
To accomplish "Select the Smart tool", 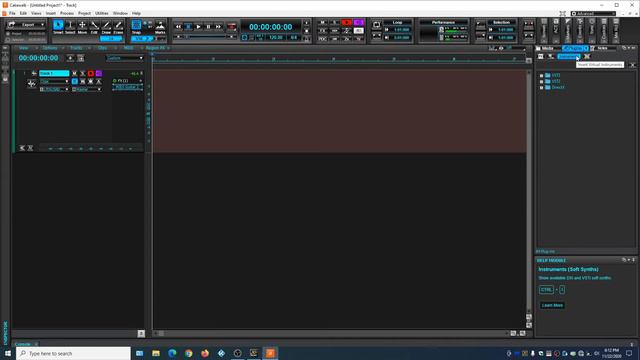I will point(58,27).
